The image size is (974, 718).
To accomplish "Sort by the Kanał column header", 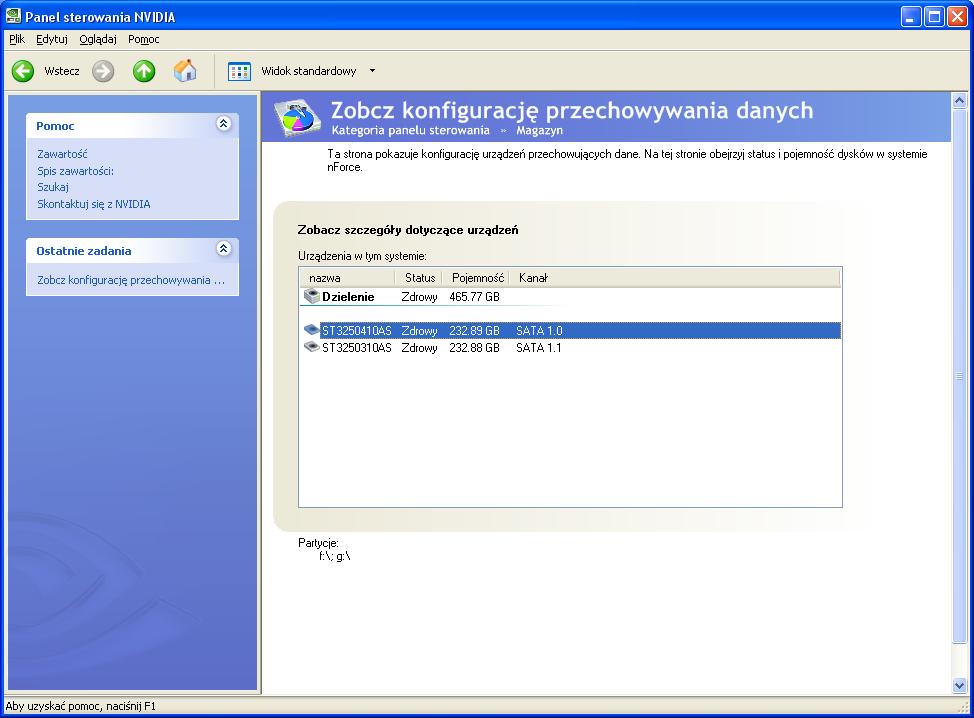I will [x=675, y=278].
